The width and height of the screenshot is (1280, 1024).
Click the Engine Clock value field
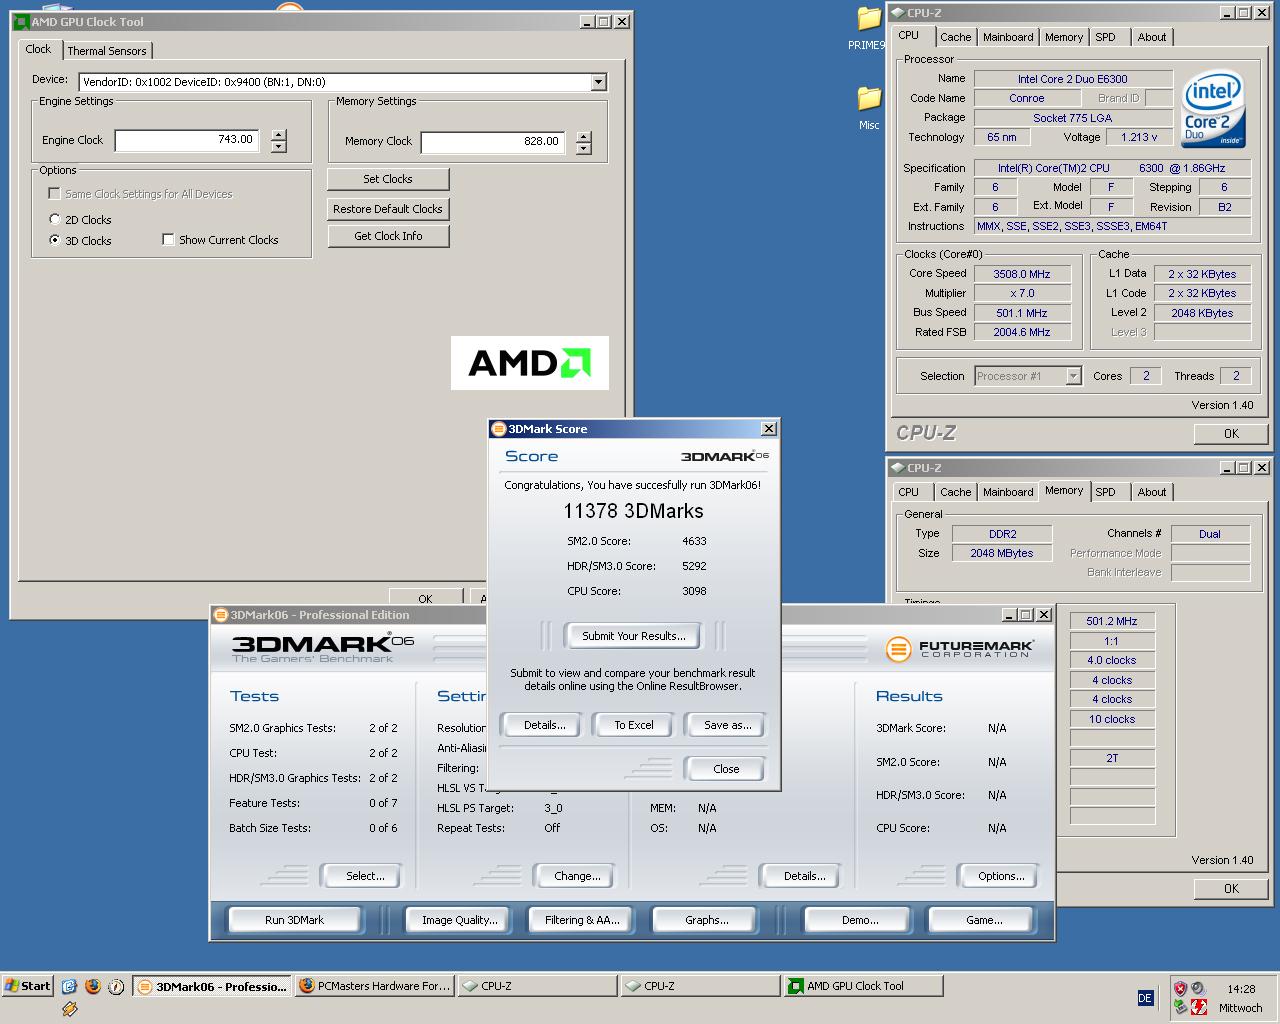tap(188, 140)
